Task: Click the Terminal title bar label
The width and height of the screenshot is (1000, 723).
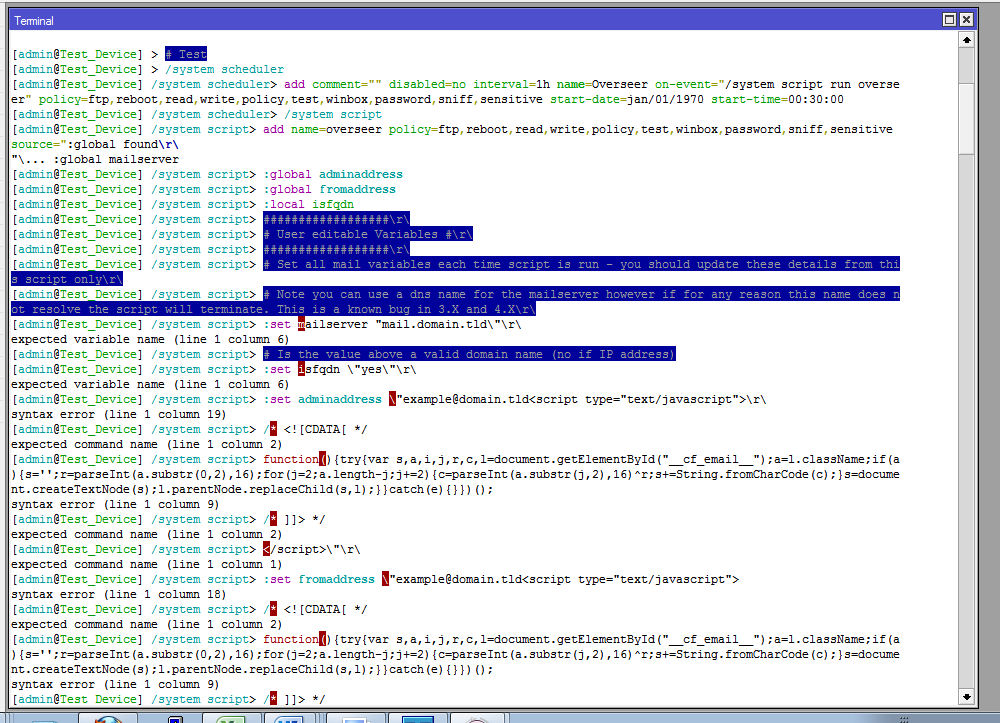Action: click(x=34, y=21)
